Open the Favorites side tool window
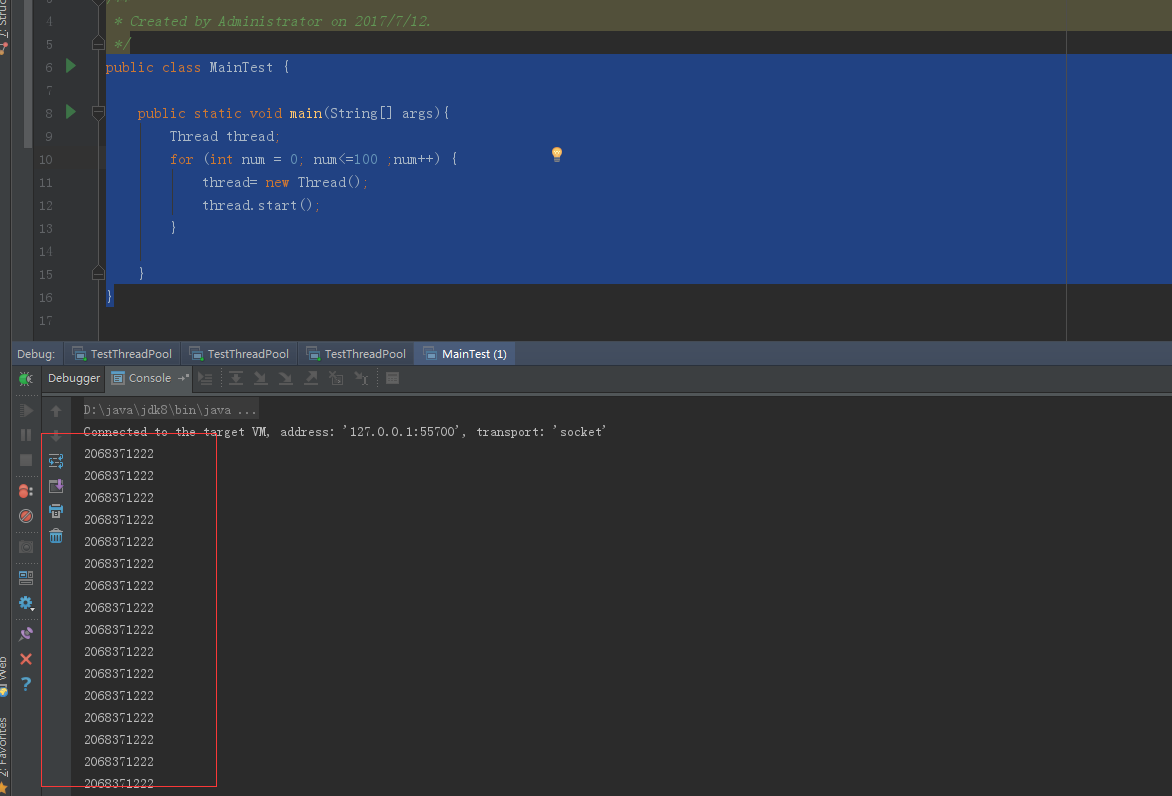 4,755
